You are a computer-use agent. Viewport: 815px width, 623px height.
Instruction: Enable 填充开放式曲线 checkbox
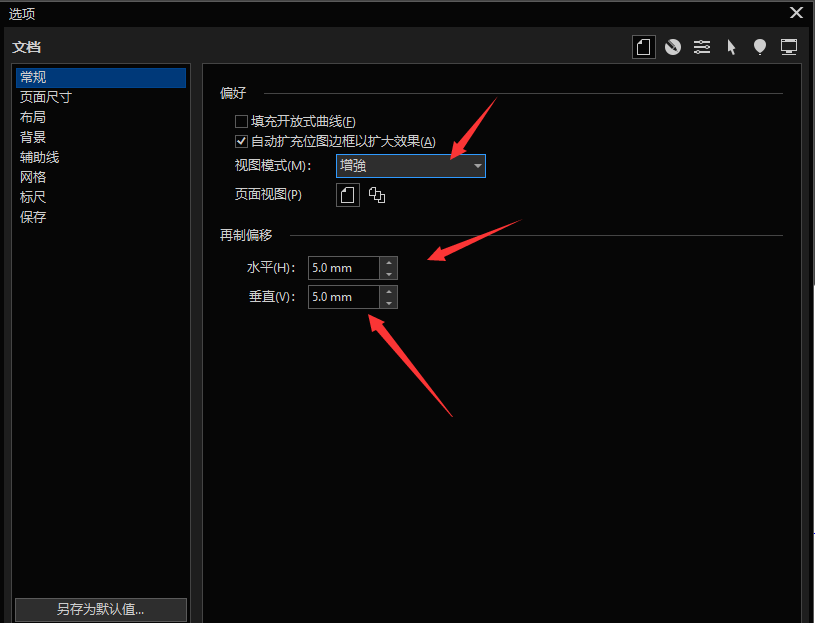point(241,122)
